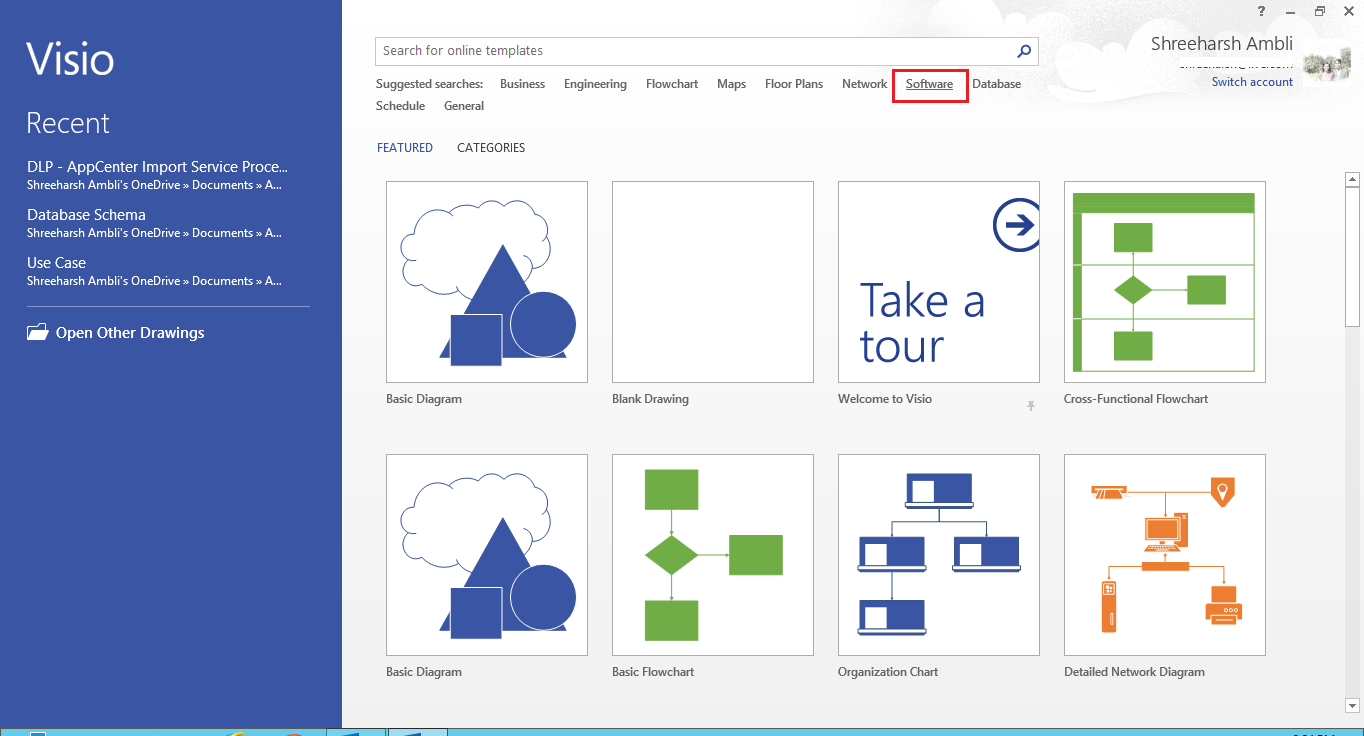
Task: Choose the Cross-Functional Flowchart template
Action: tap(1165, 282)
